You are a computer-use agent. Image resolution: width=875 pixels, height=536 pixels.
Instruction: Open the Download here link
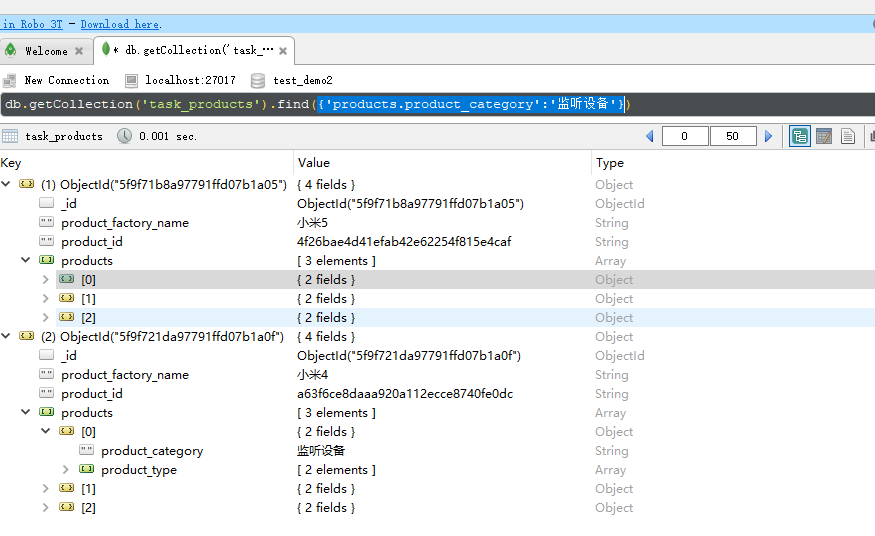click(x=121, y=25)
